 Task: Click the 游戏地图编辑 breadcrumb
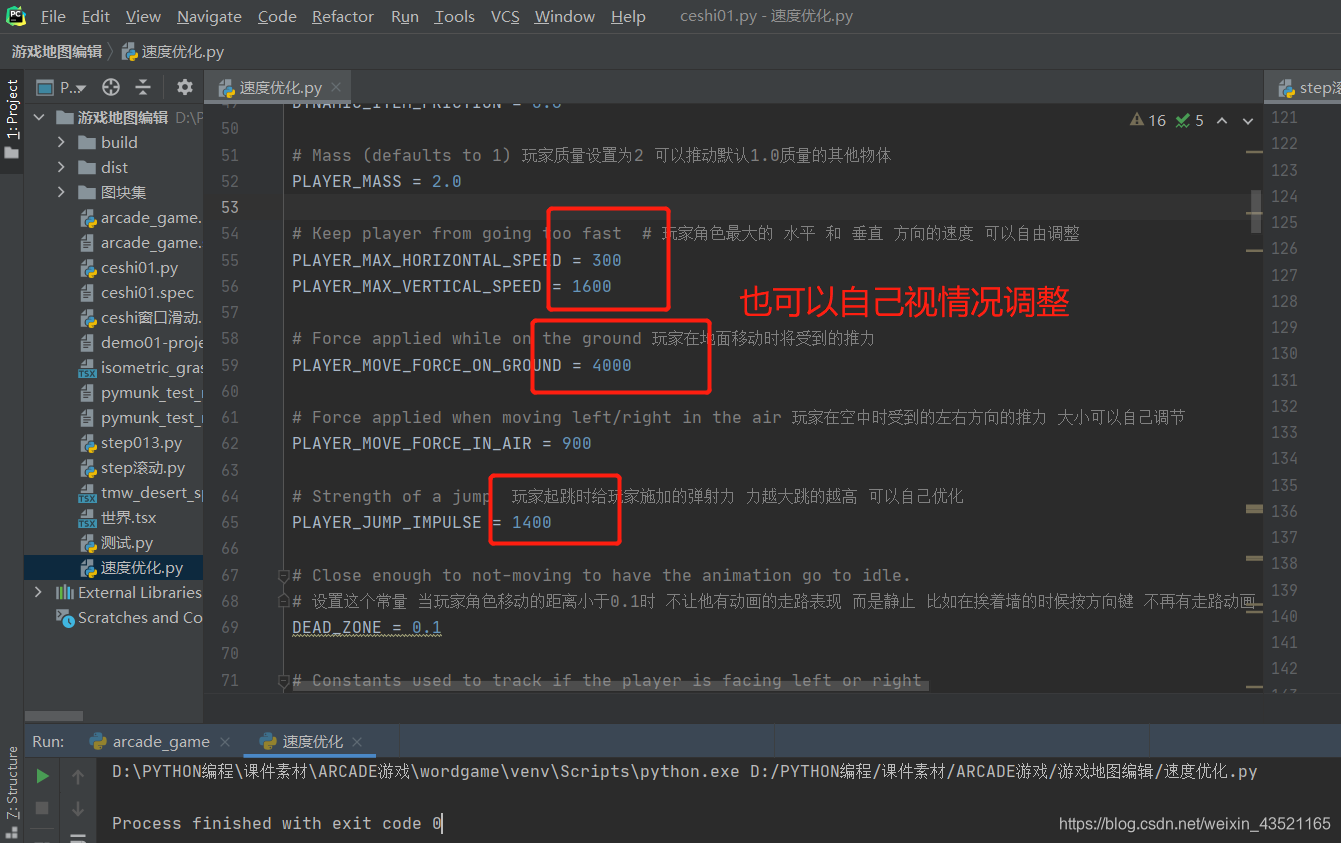pyautogui.click(x=56, y=52)
